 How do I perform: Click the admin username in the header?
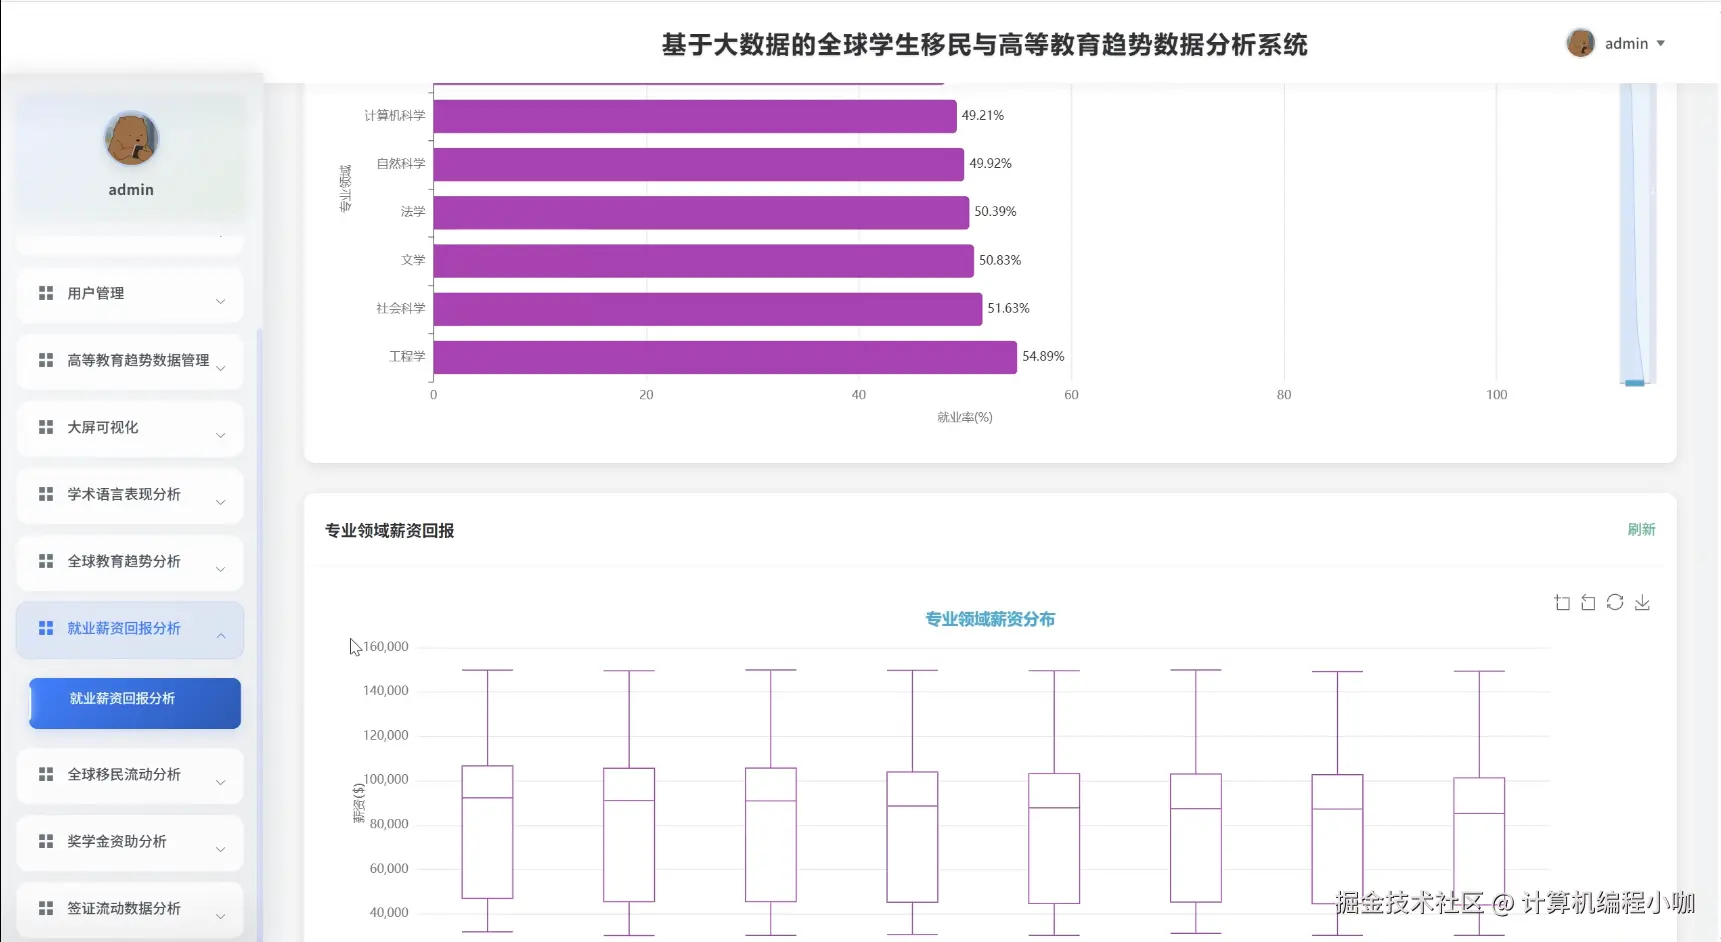point(1626,43)
